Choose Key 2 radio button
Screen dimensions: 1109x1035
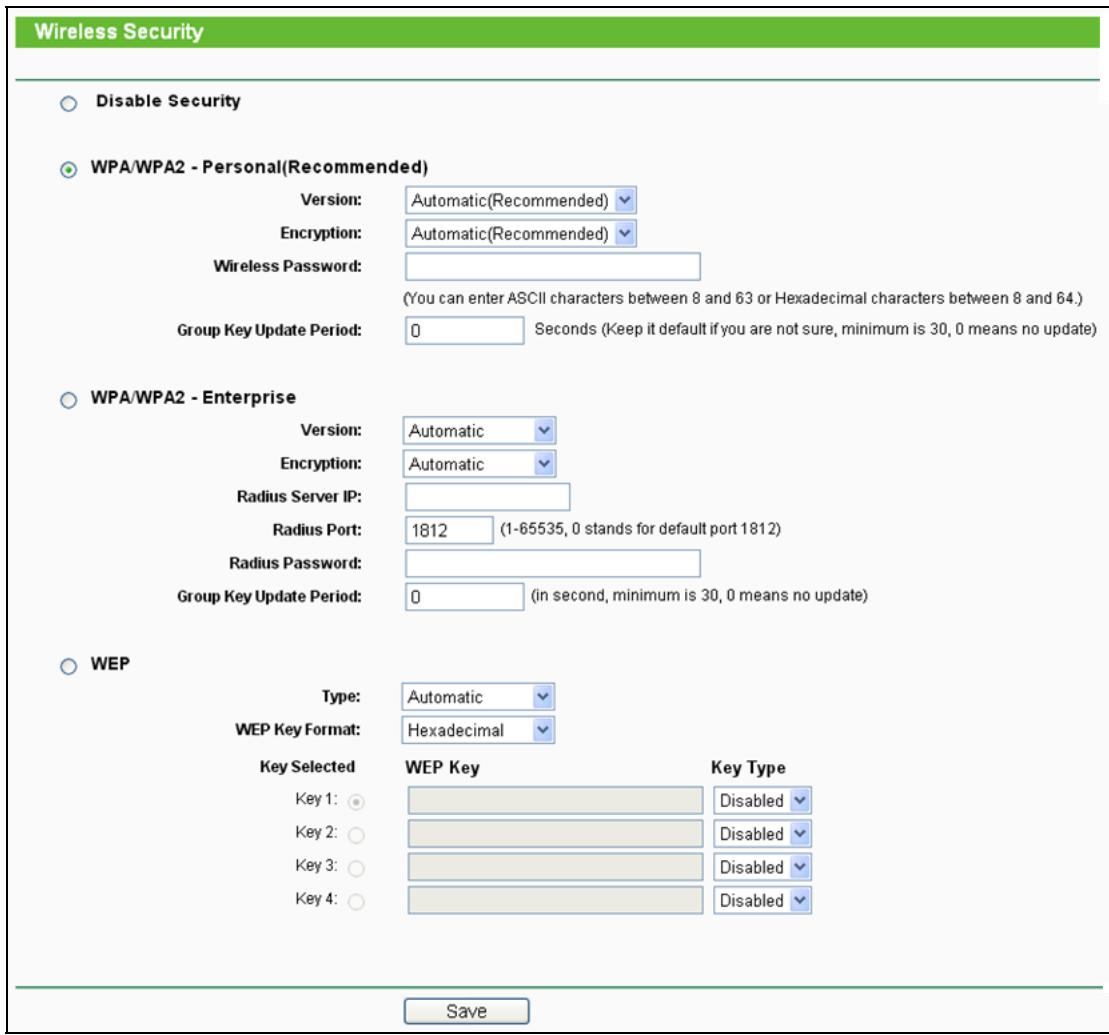click(x=356, y=835)
